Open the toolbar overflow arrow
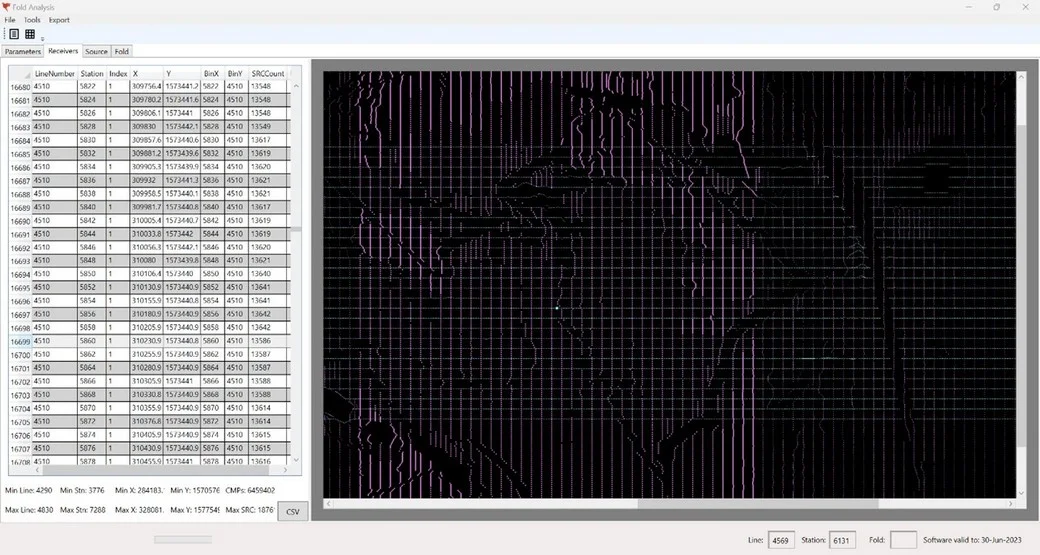Screen dimensions: 1040x555 [x=42, y=39]
